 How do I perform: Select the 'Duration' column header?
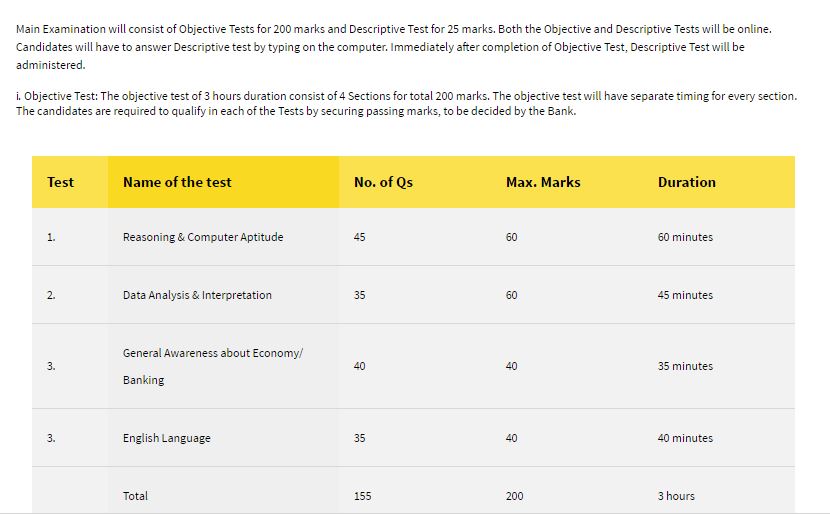(x=719, y=182)
